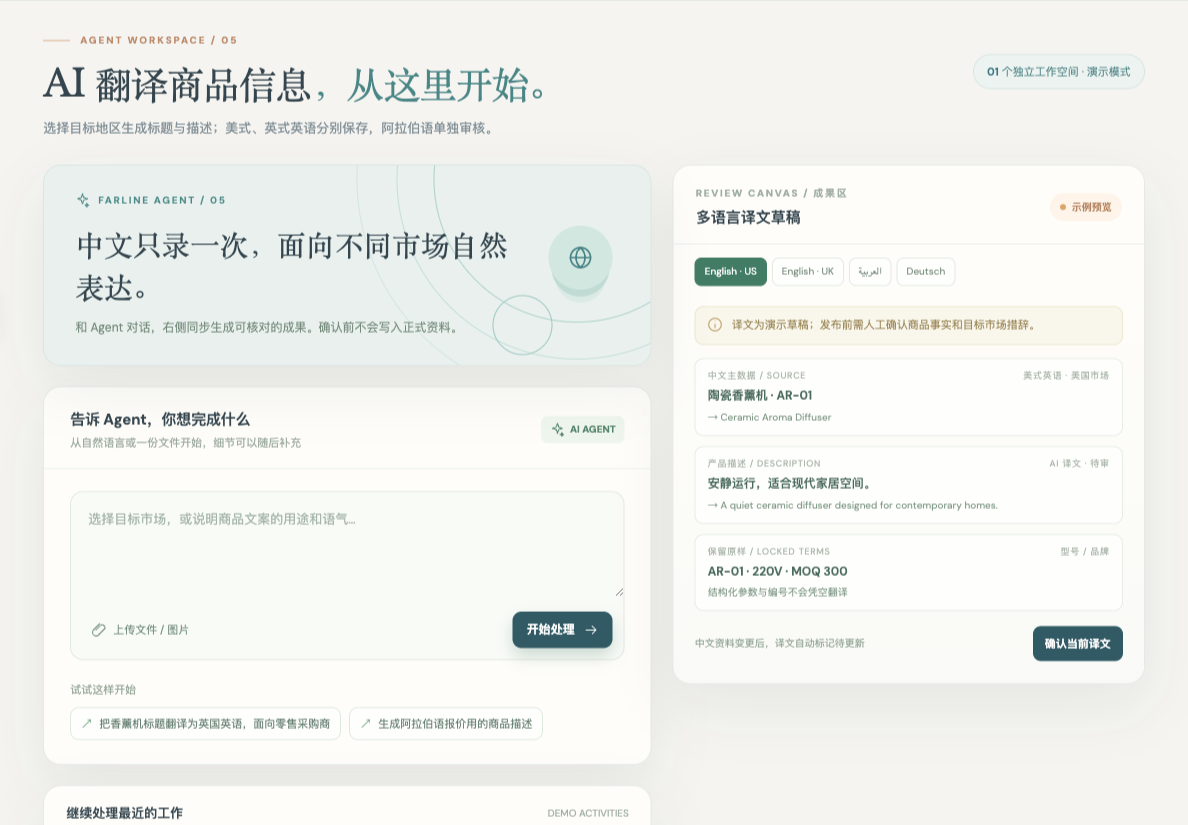This screenshot has height=825, width=1188.
Task: Click the text 结构化参数与编号不会凭空翻译
Action: tap(777, 592)
